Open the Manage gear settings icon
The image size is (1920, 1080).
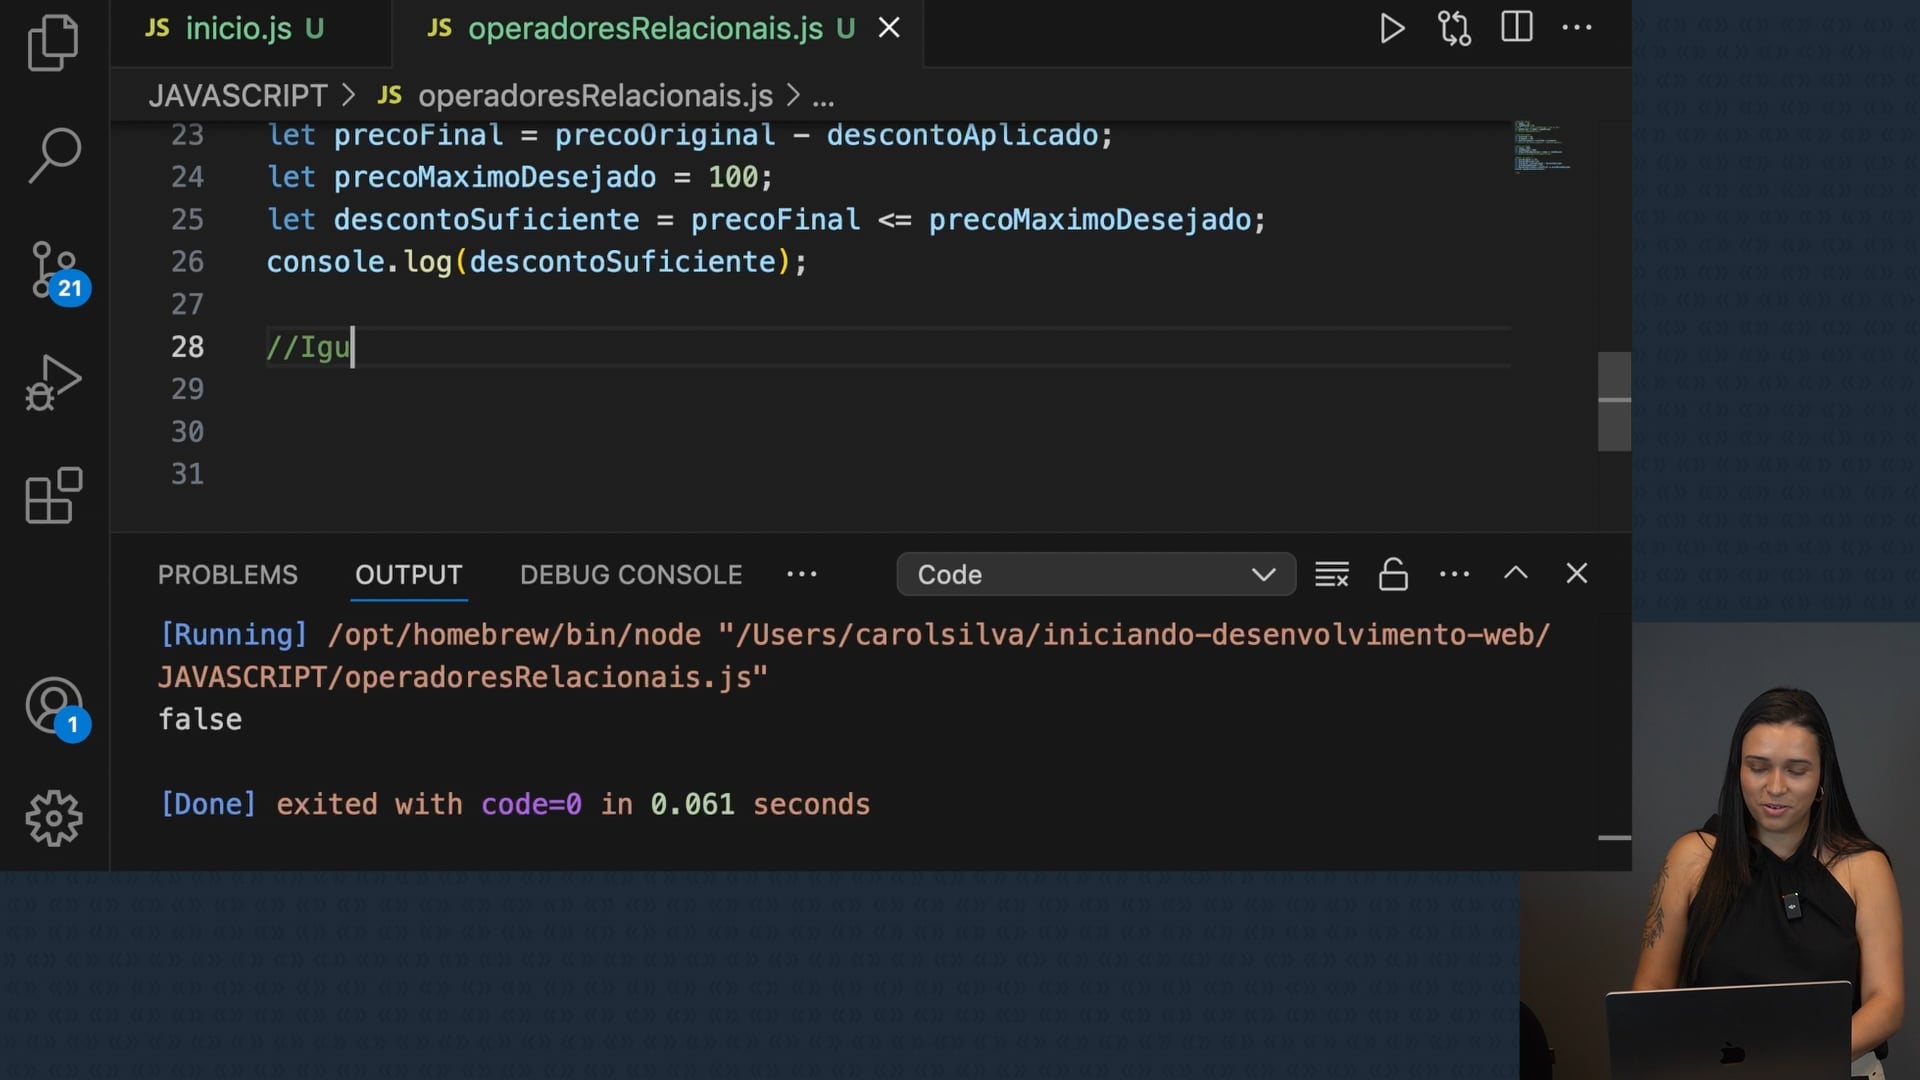[53, 819]
